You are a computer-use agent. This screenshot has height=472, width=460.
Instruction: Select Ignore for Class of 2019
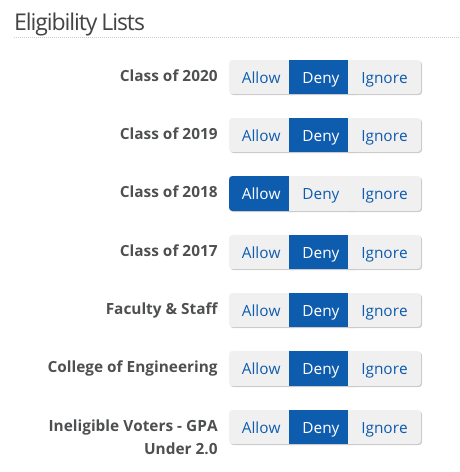point(385,135)
